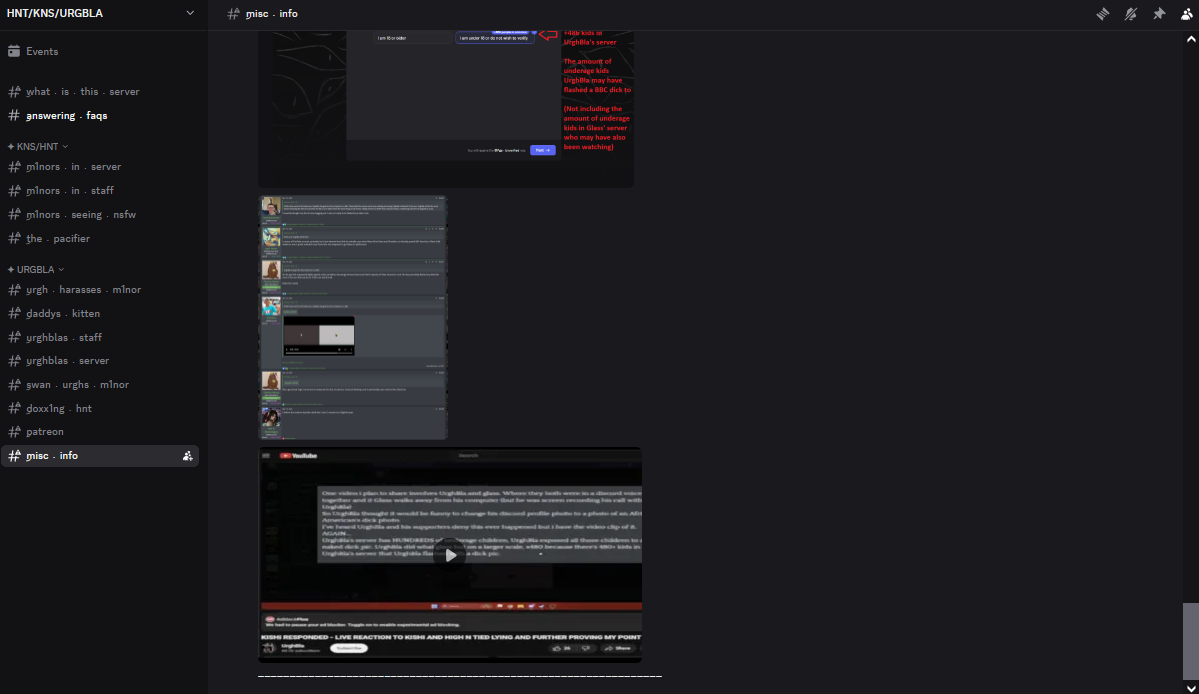1199x694 pixels.
Task: Open the HNT/KNS/URGBLA server dropdown
Action: [100, 14]
